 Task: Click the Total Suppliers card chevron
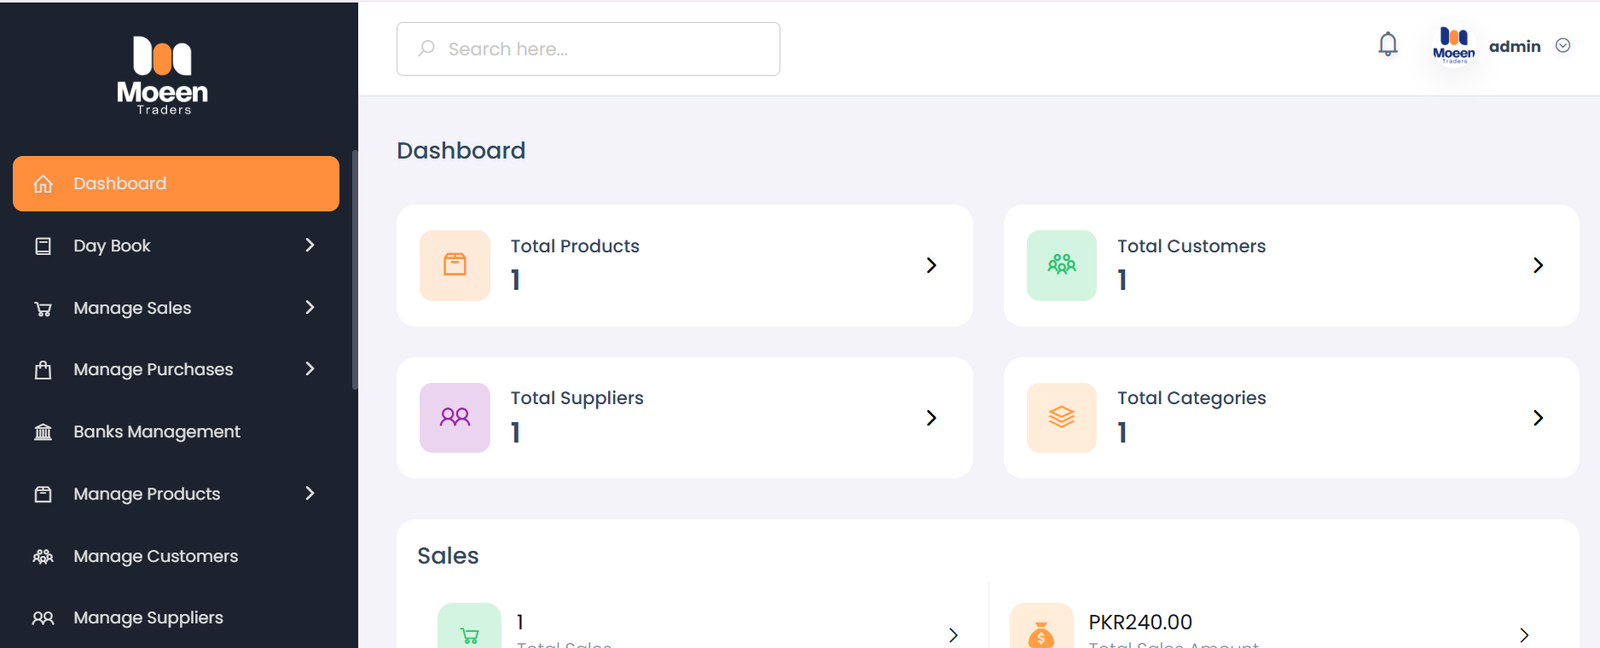(x=931, y=418)
